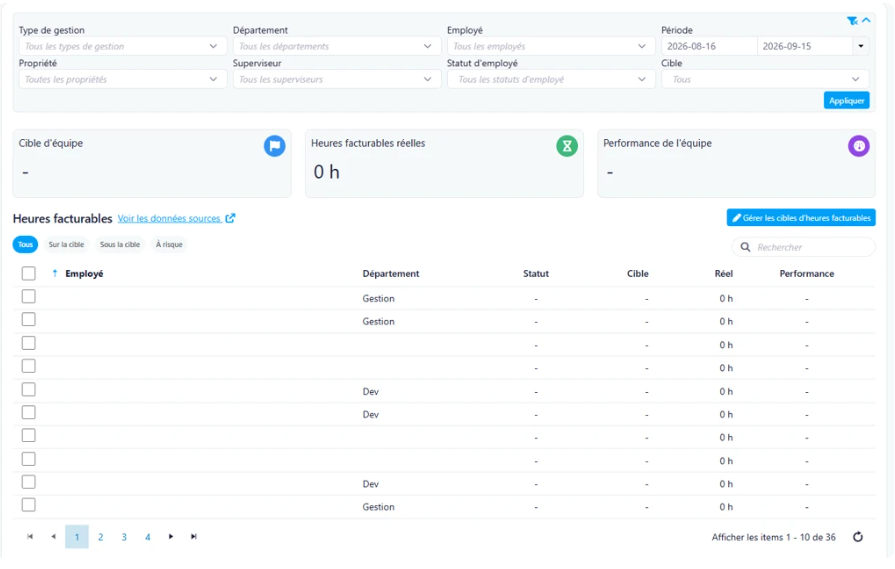Click the Appliquer button
Viewport: 895px width, 569px height.
point(846,100)
